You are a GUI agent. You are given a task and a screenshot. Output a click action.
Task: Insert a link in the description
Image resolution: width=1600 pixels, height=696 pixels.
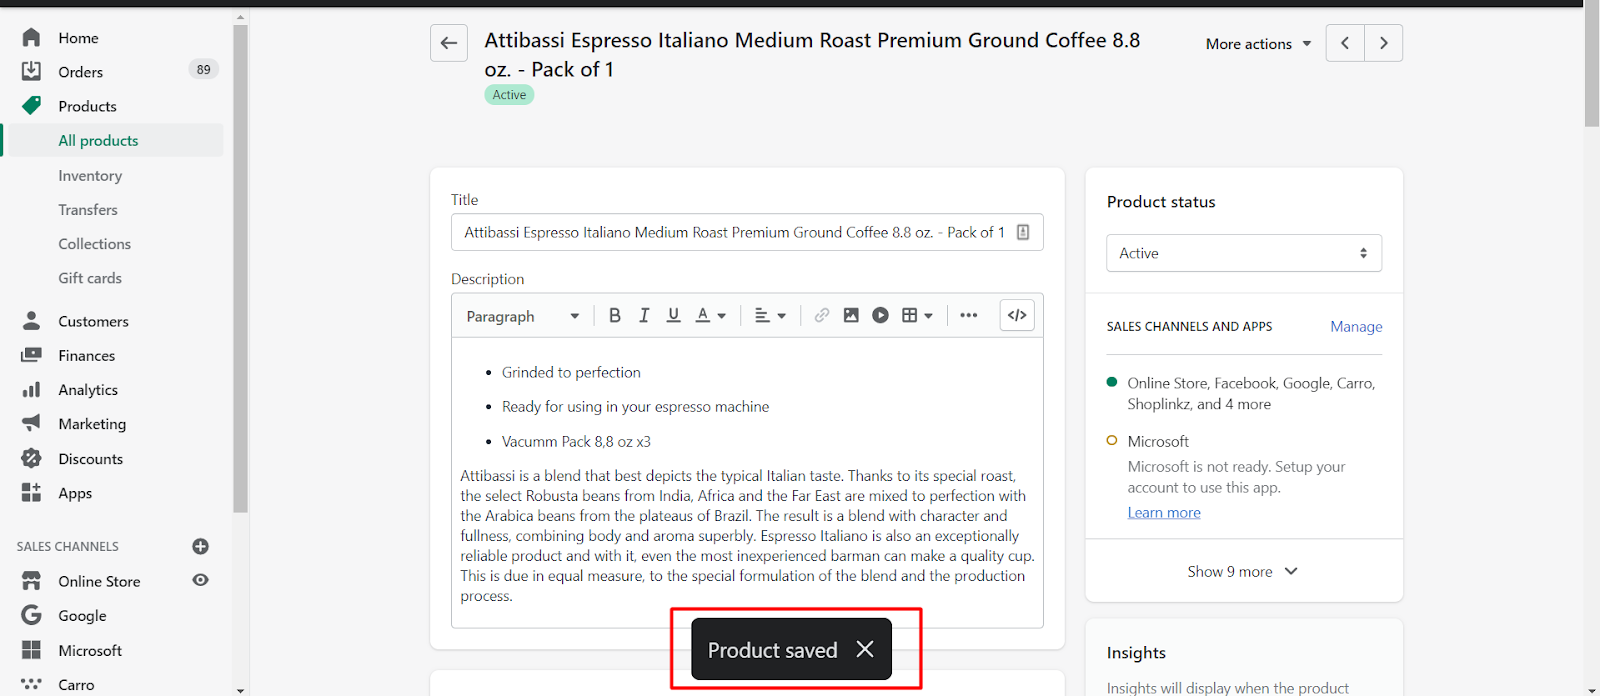(821, 315)
